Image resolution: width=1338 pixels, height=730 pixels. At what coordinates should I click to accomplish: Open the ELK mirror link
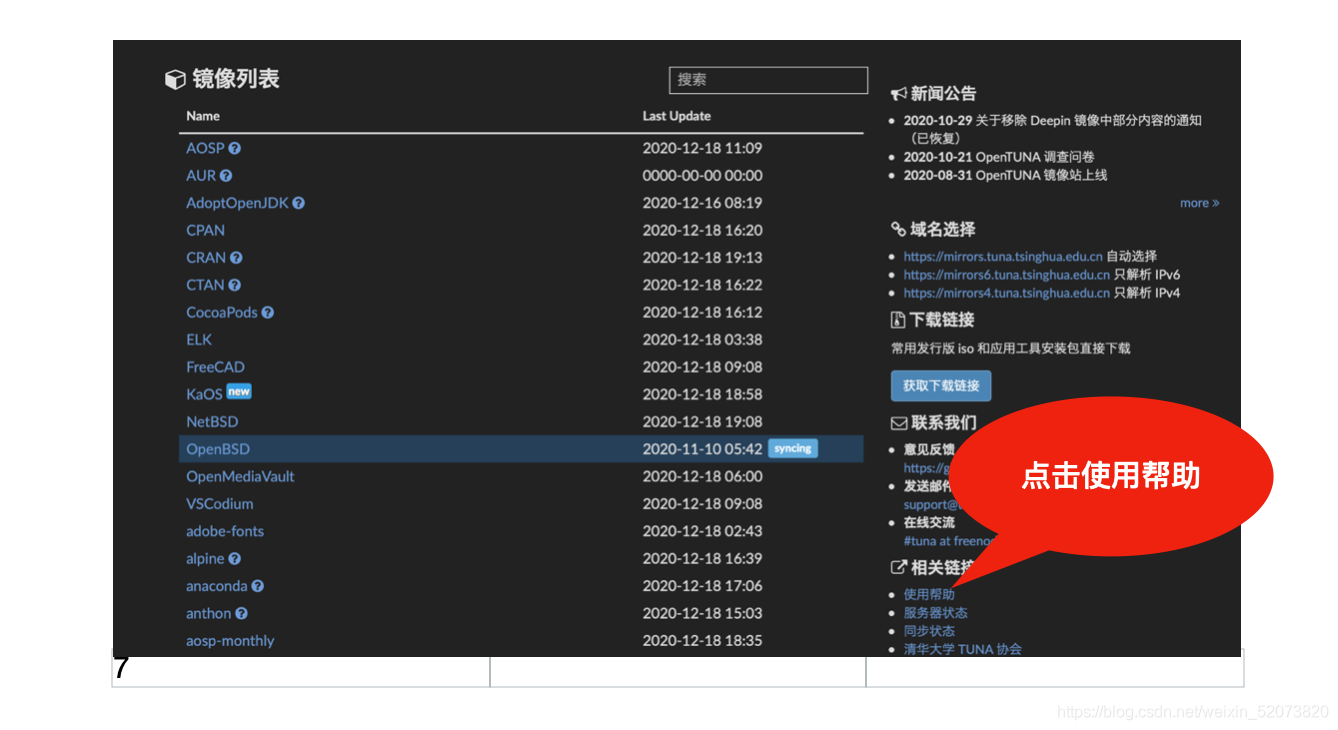pyautogui.click(x=199, y=340)
